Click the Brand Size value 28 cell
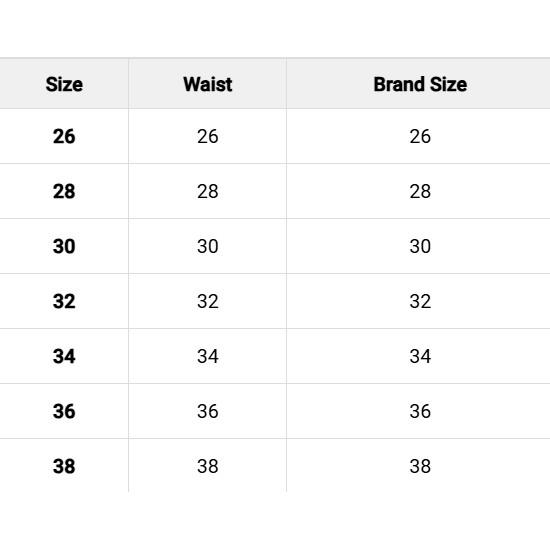 [420, 191]
